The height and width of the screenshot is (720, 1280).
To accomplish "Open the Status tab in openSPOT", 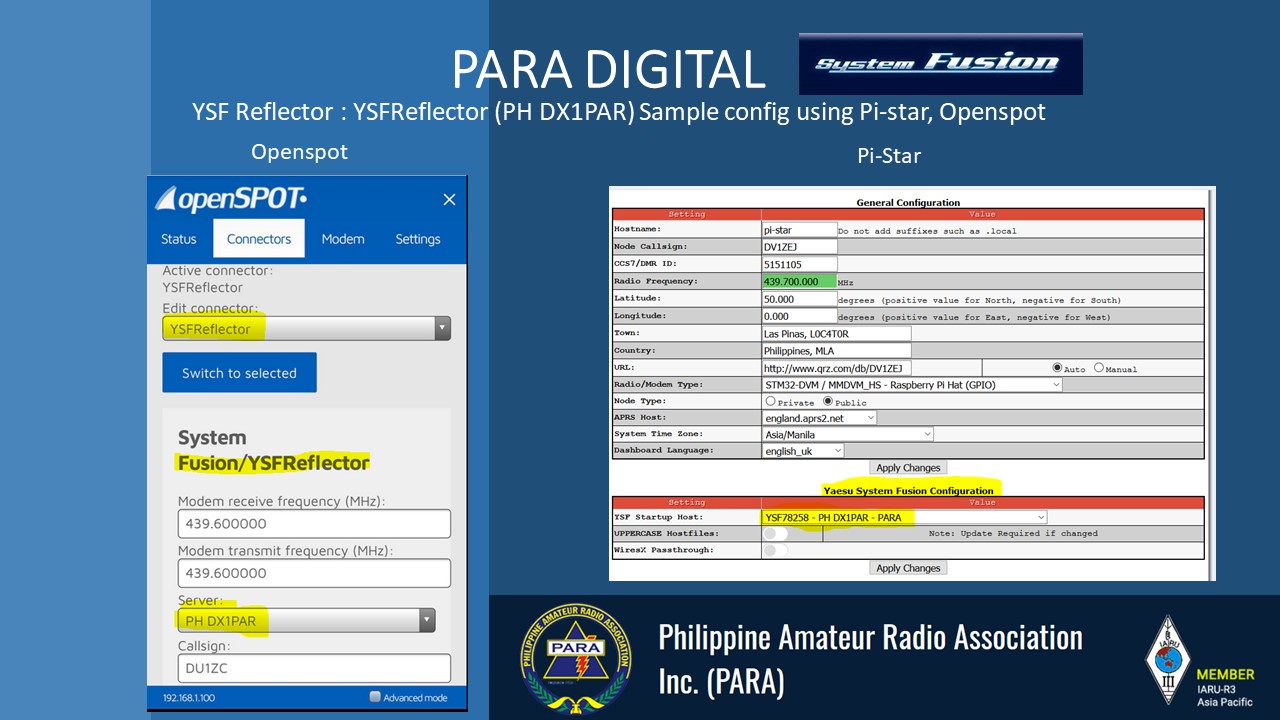I will (x=179, y=239).
